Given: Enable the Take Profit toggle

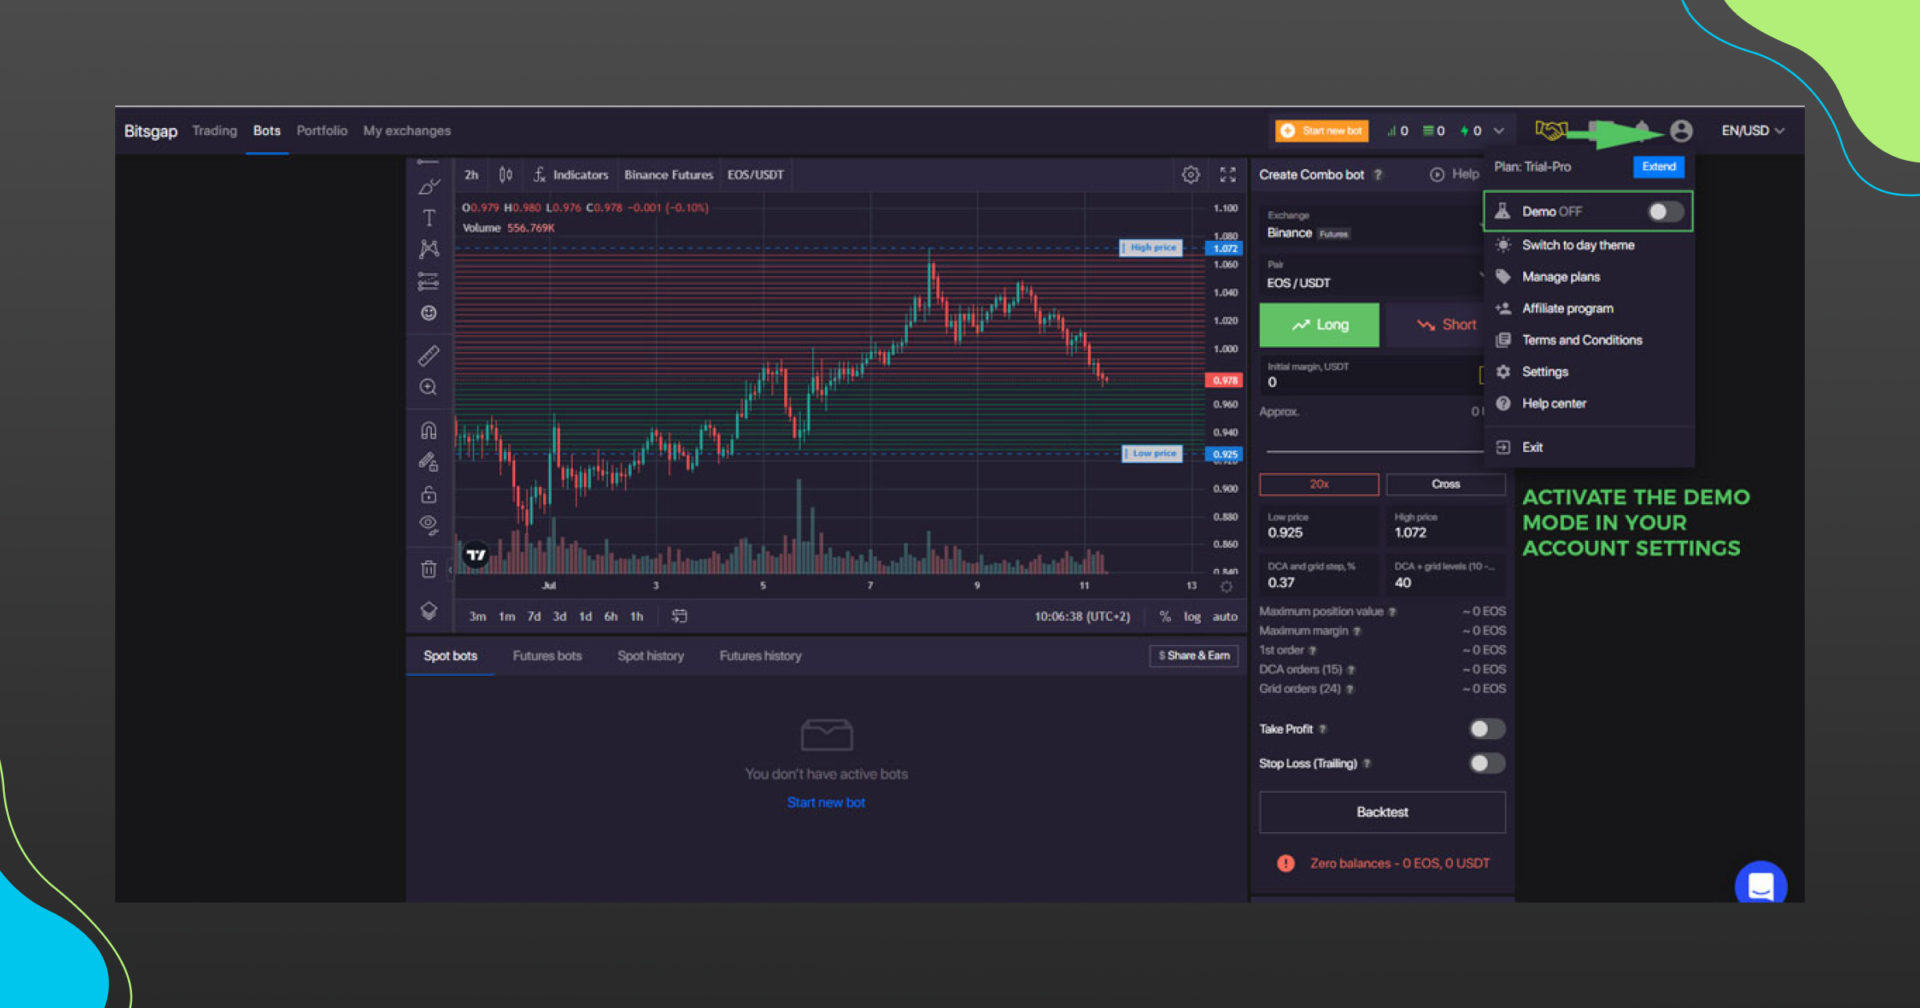Looking at the screenshot, I should click(x=1486, y=729).
